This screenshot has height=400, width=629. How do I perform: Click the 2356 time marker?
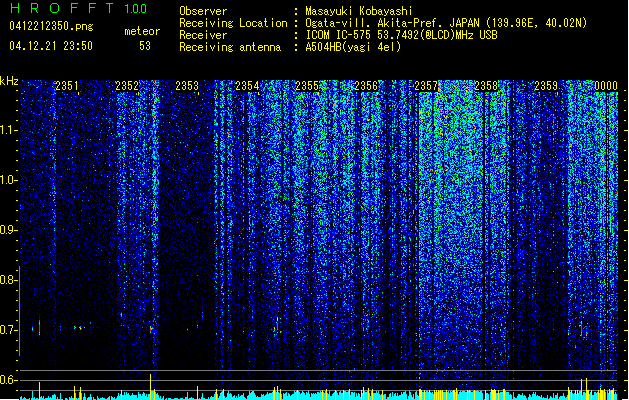[x=366, y=86]
